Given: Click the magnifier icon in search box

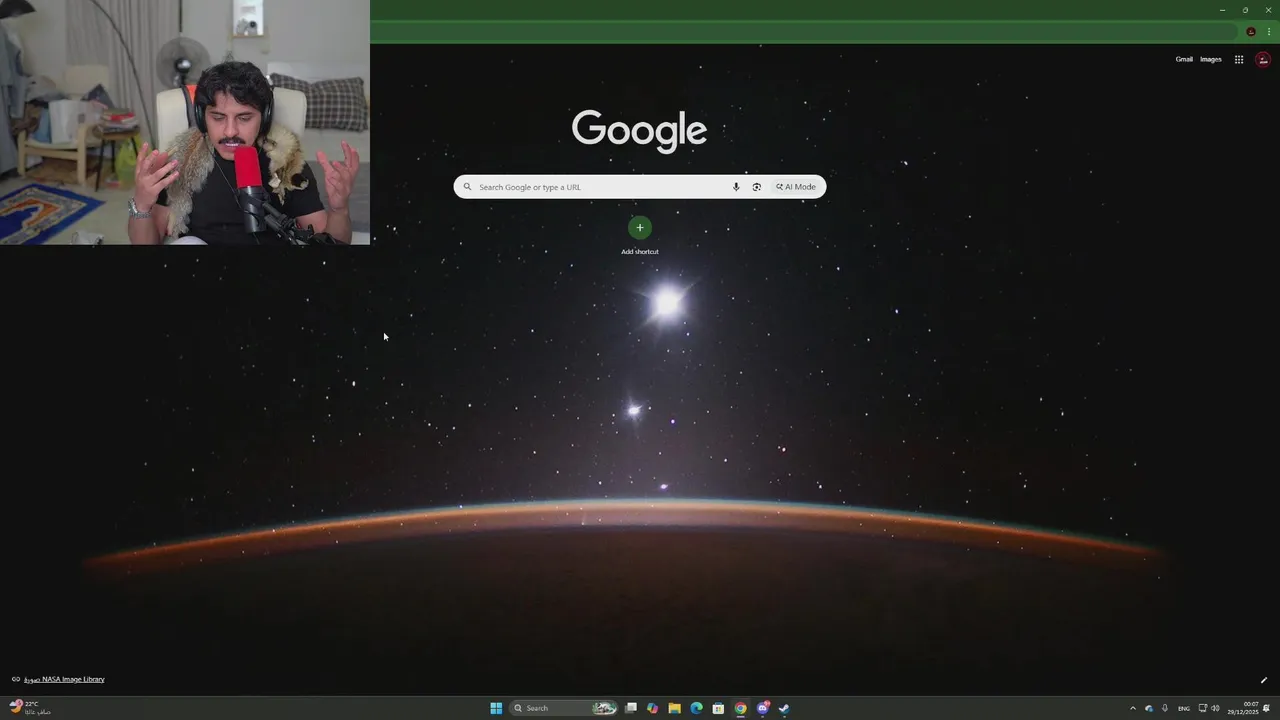Looking at the screenshot, I should tap(467, 187).
